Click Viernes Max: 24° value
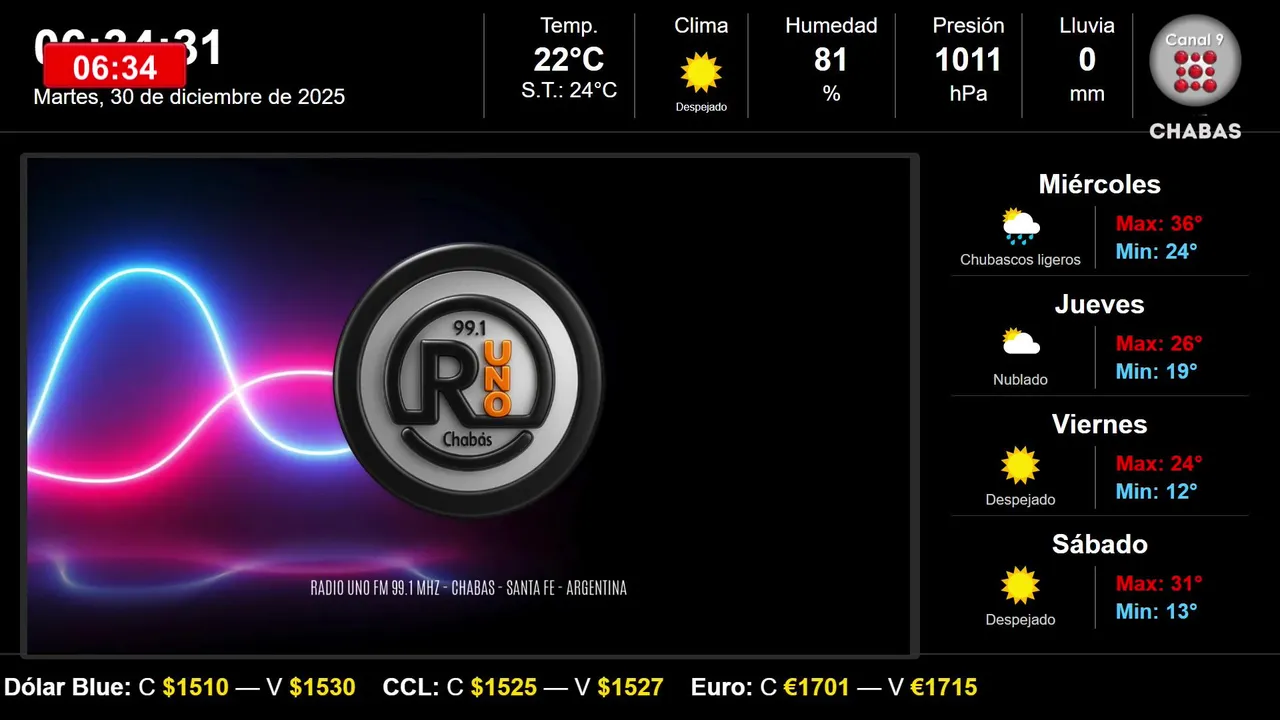Screen dimensions: 1280x720 pyautogui.click(x=1159, y=464)
